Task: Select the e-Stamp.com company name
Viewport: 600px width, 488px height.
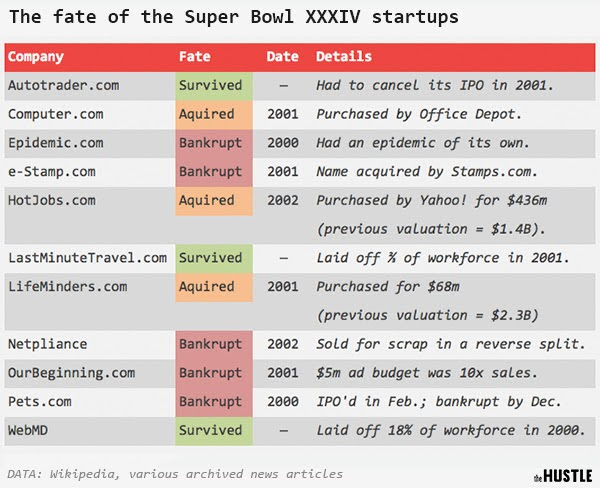Action: pos(52,172)
